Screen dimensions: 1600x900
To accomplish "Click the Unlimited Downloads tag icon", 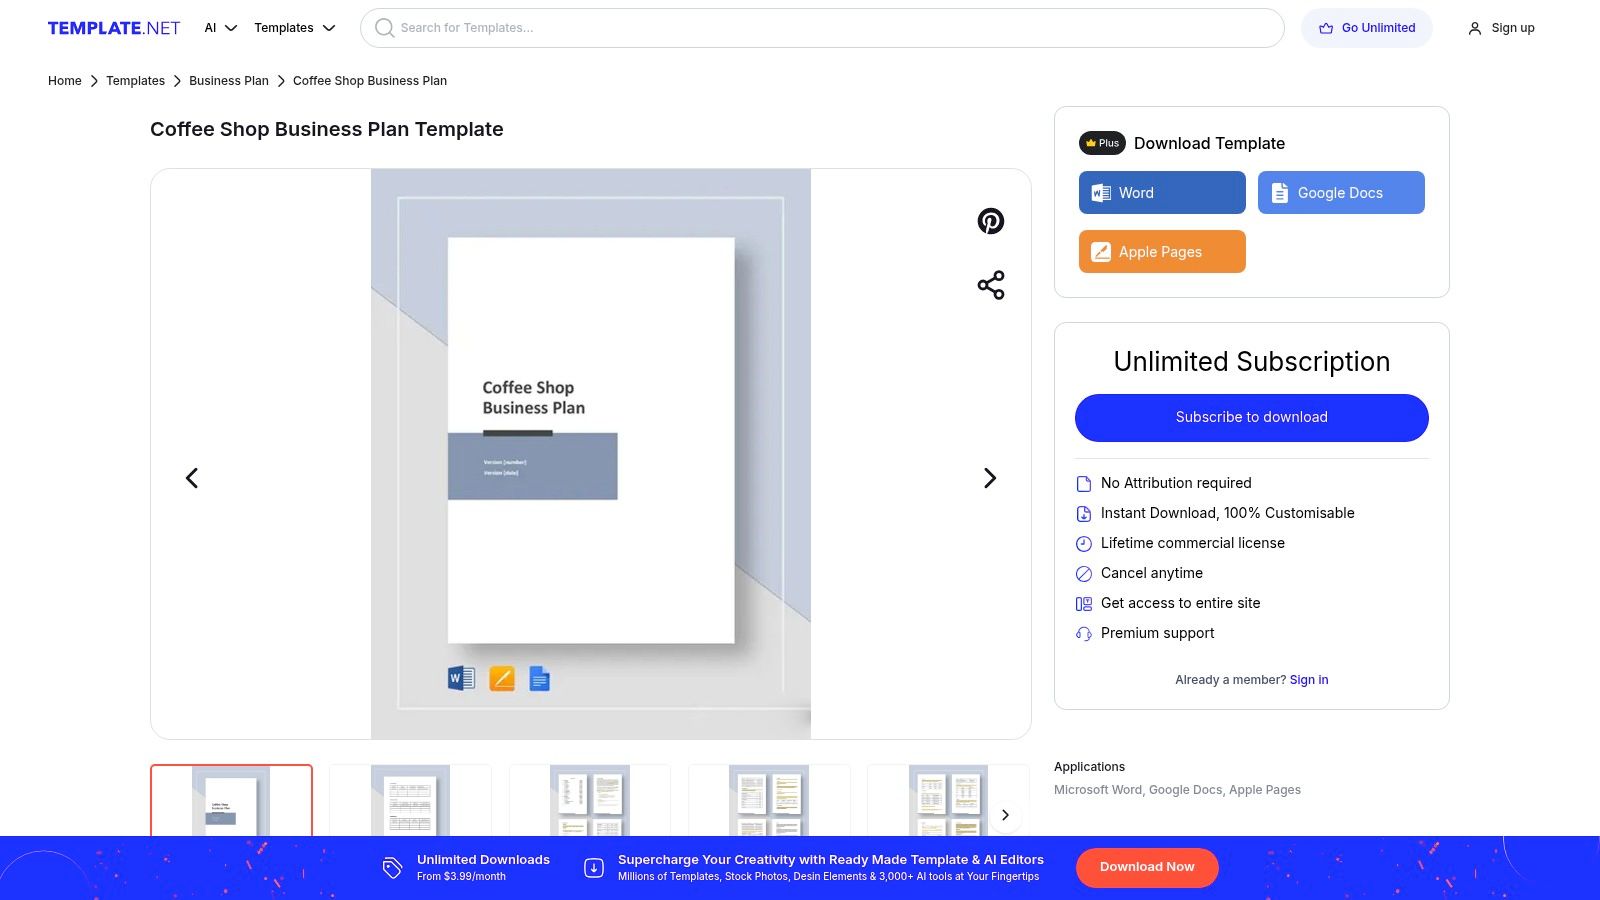I will [392, 868].
